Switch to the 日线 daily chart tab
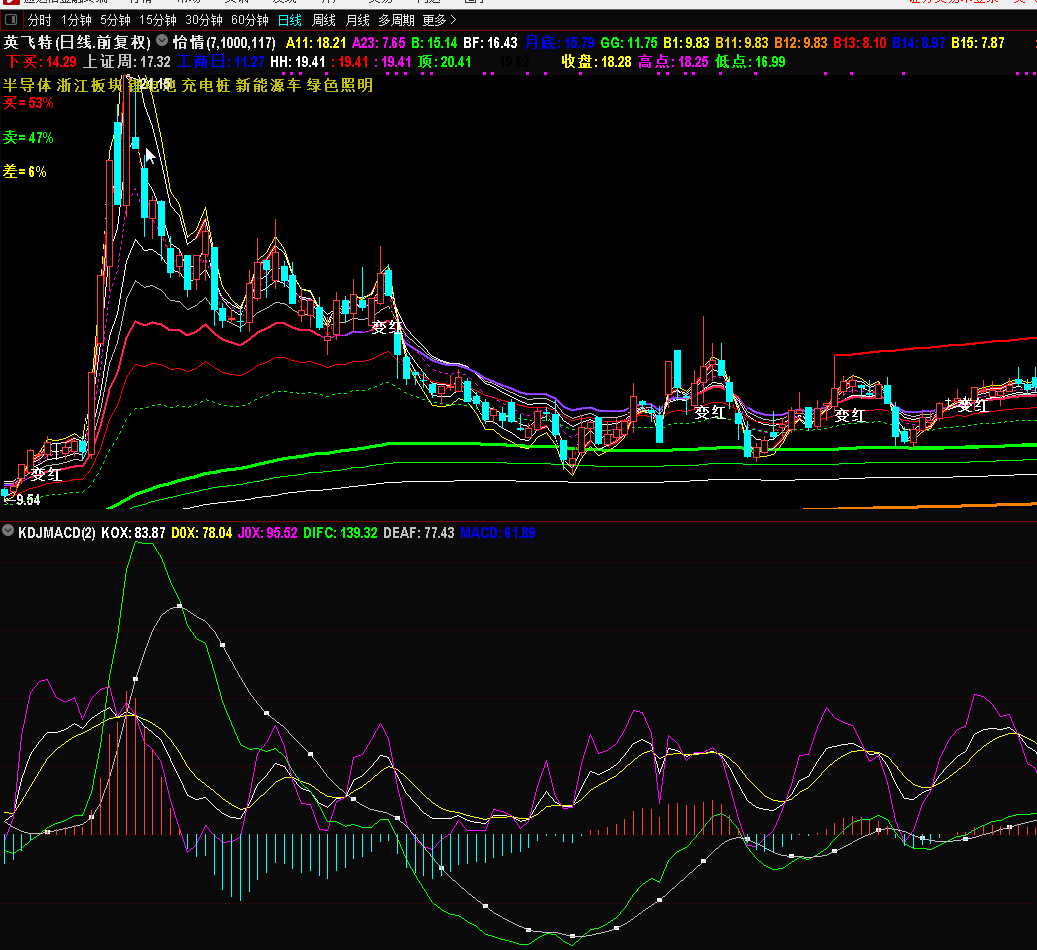This screenshot has width=1037, height=950. click(x=290, y=21)
